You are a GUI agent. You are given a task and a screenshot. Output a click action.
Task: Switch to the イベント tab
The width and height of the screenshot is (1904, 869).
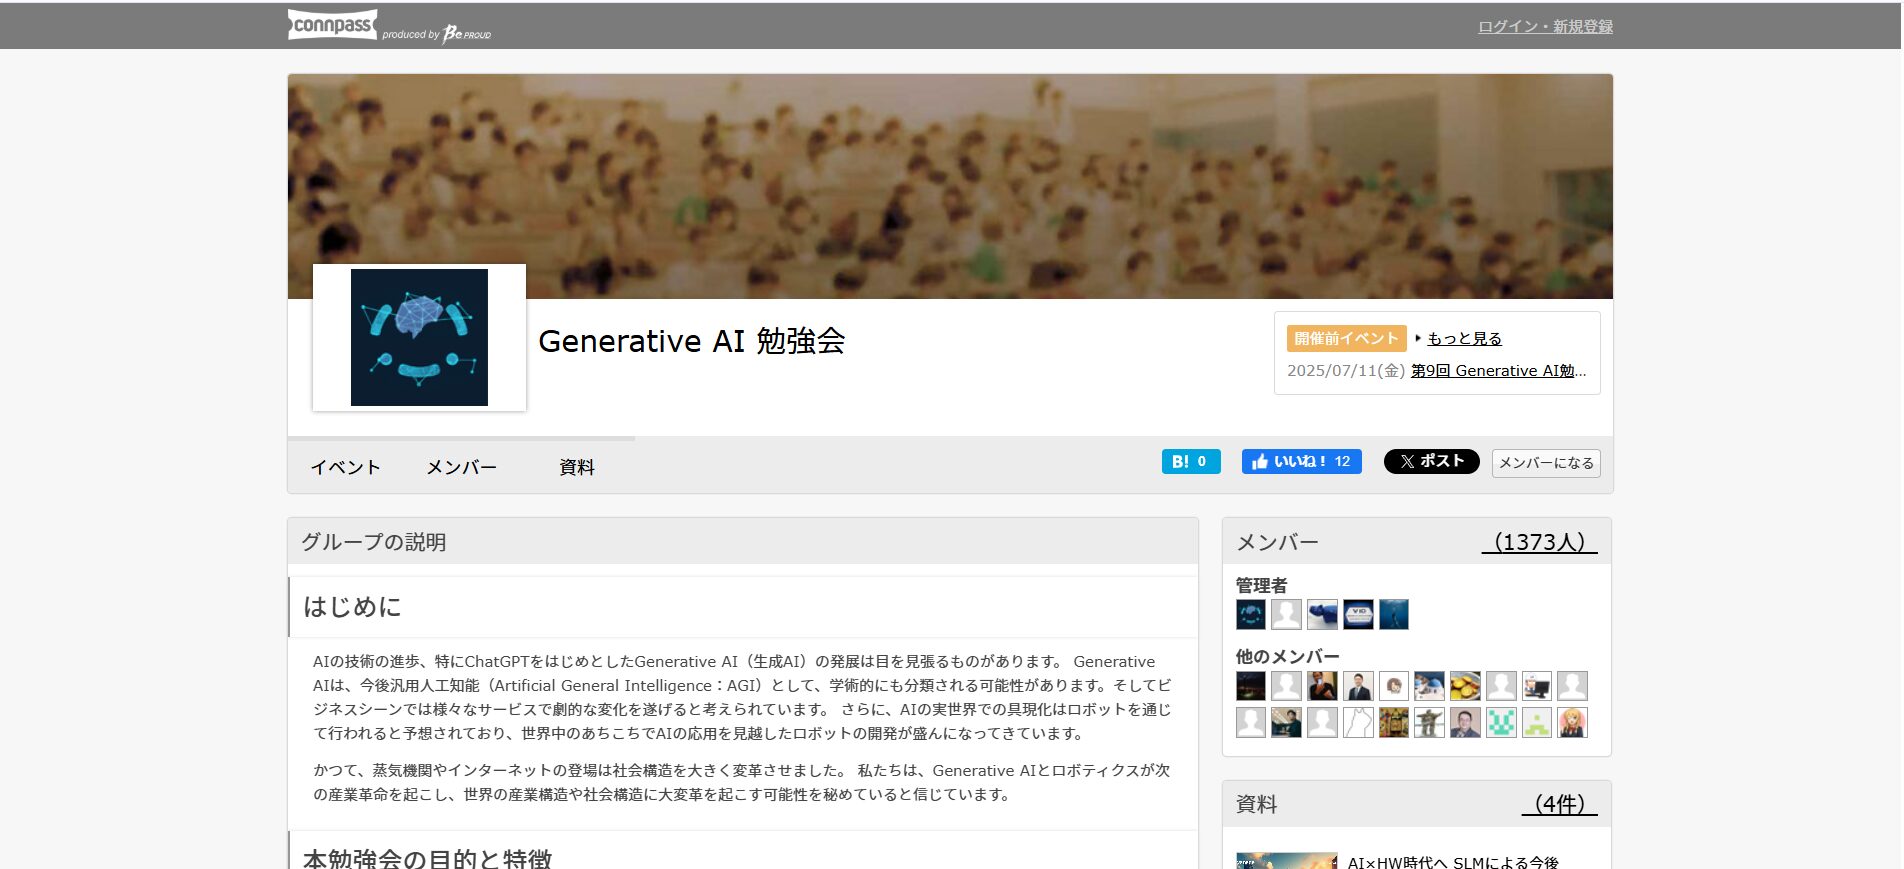coord(345,467)
